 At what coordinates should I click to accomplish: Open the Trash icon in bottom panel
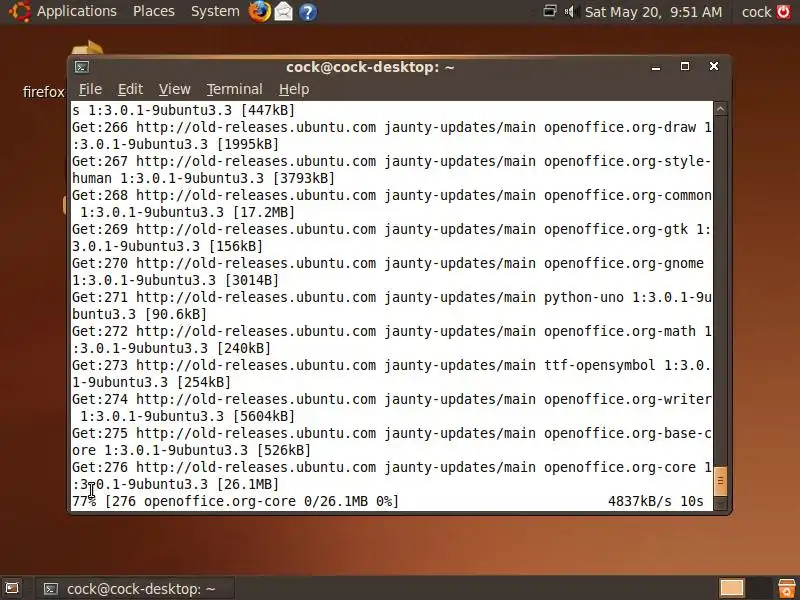[x=786, y=588]
